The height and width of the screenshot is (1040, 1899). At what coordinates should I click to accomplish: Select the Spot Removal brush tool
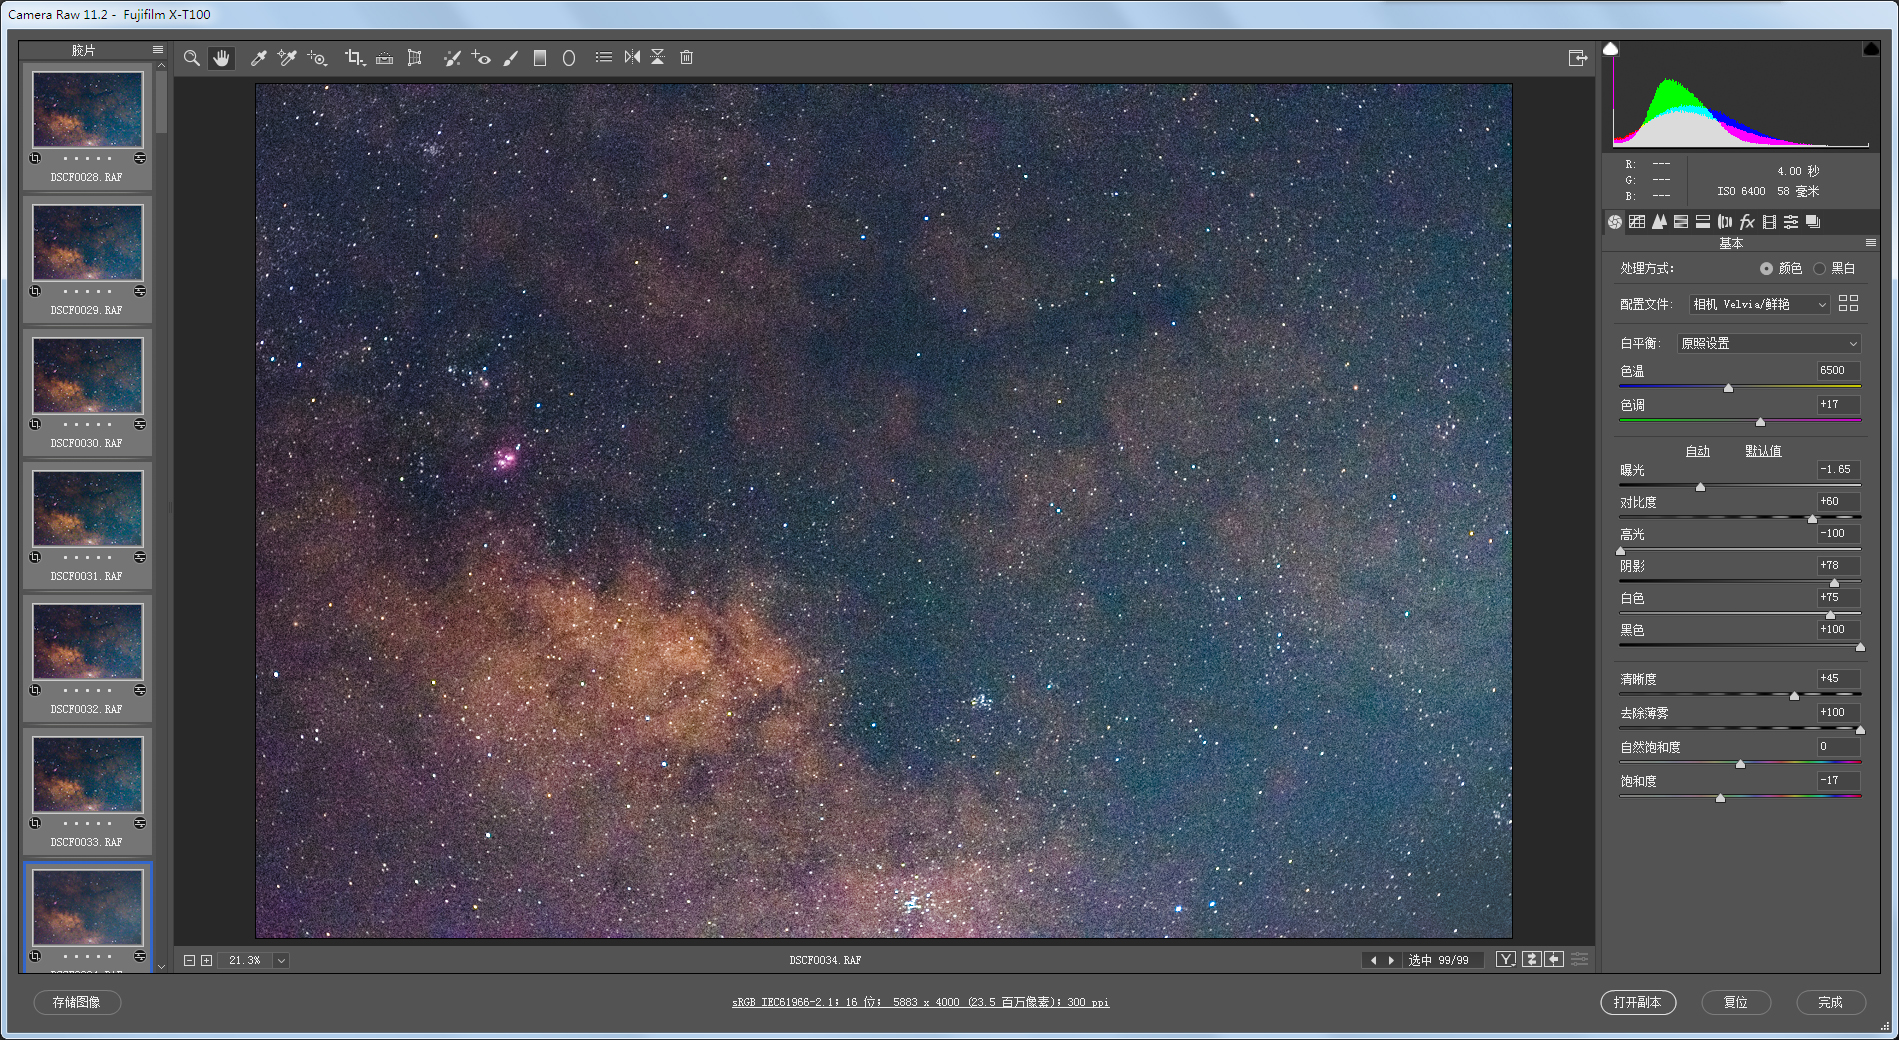tap(452, 58)
